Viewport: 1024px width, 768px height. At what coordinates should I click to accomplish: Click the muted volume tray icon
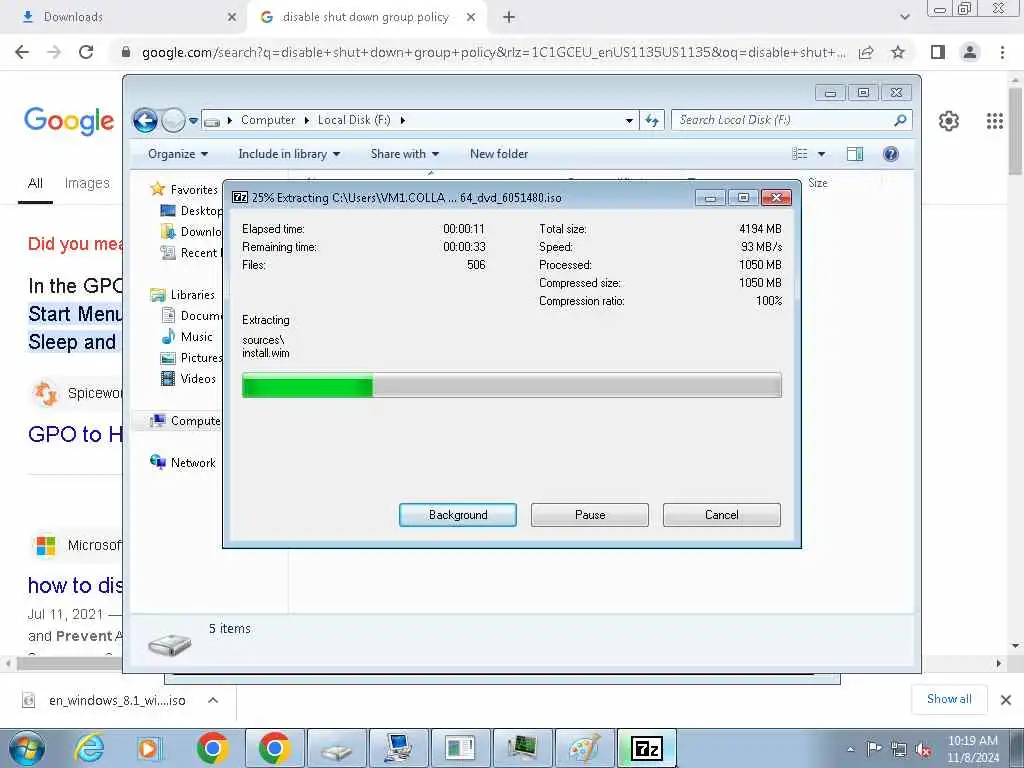pyautogui.click(x=923, y=750)
